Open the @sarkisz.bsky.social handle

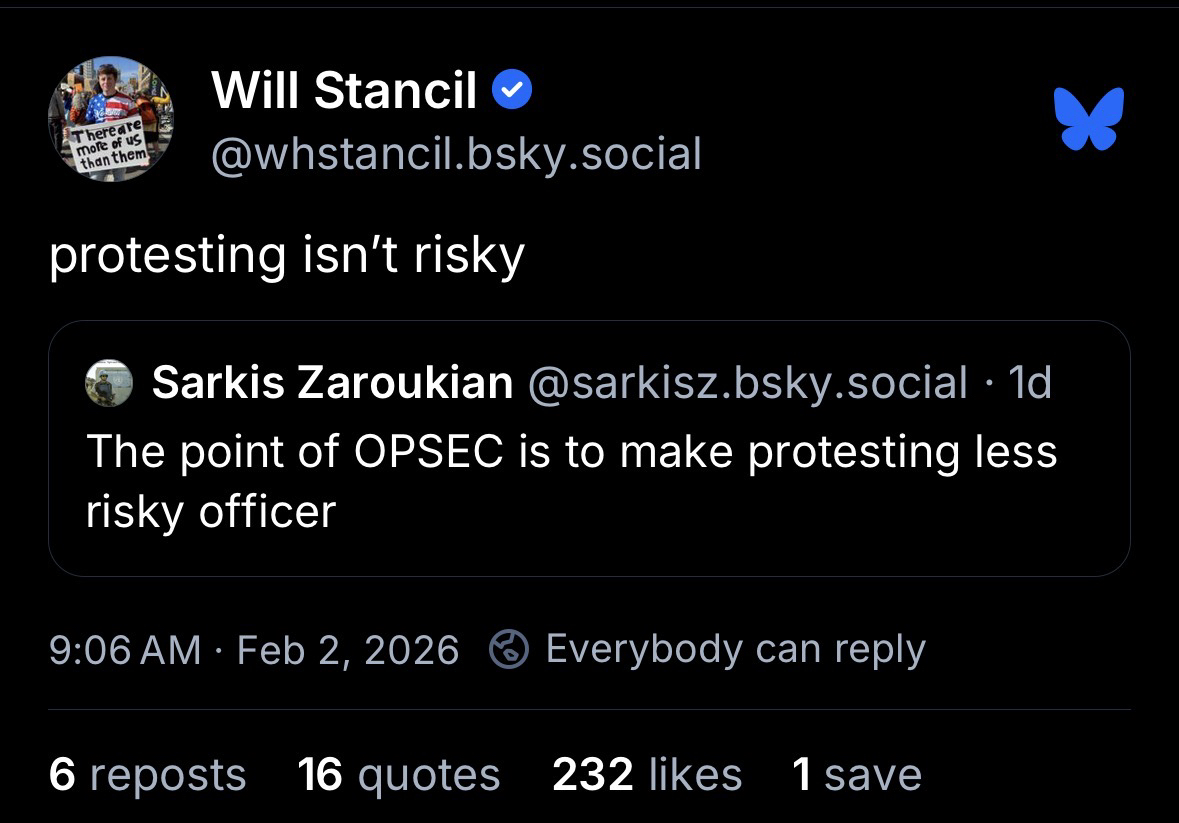coord(748,383)
